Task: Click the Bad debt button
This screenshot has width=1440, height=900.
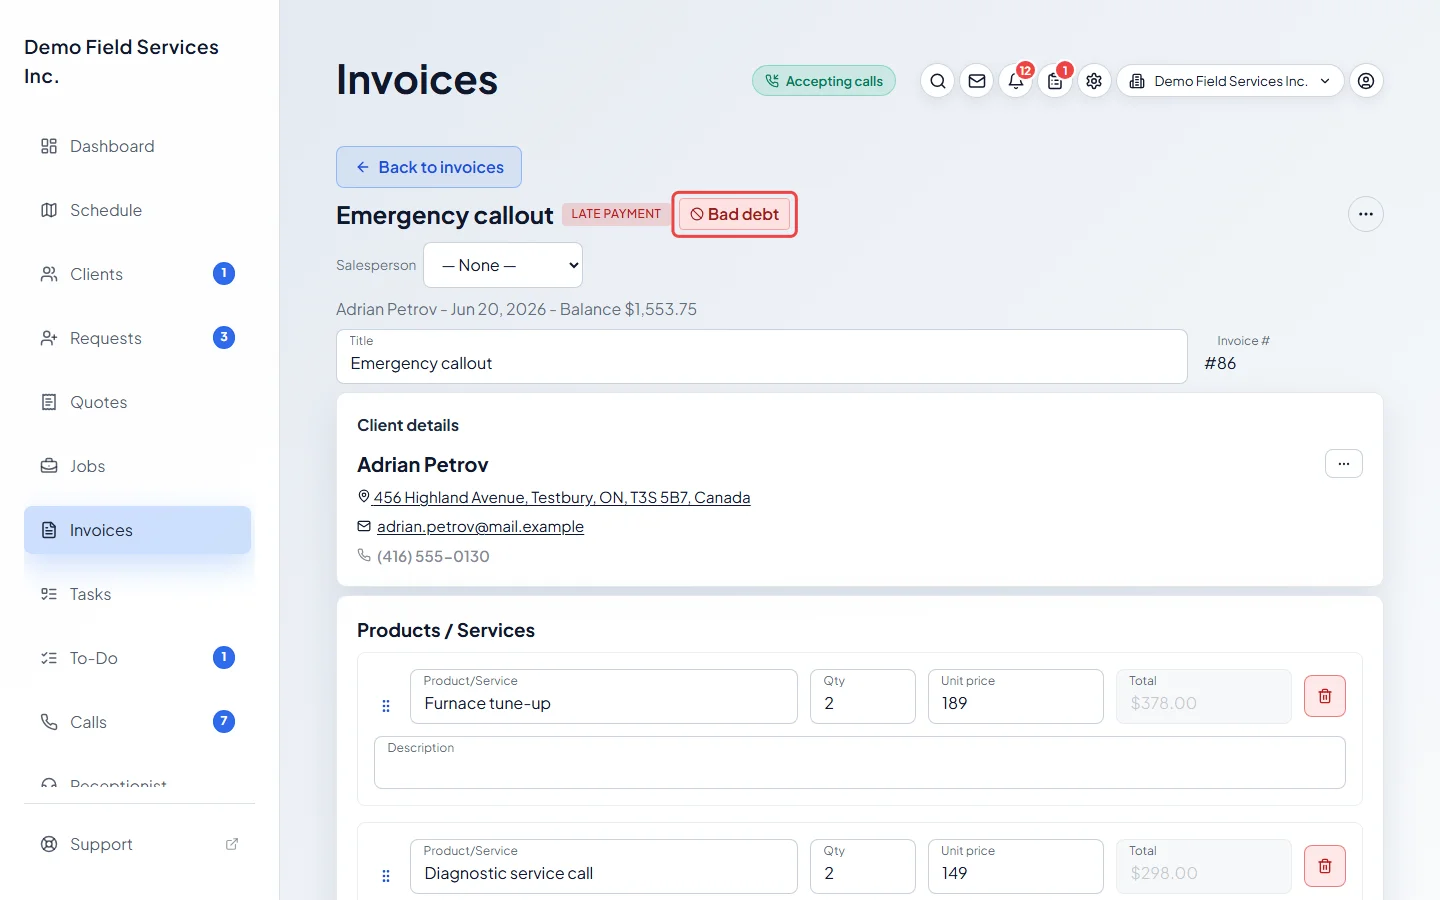Action: coord(735,214)
